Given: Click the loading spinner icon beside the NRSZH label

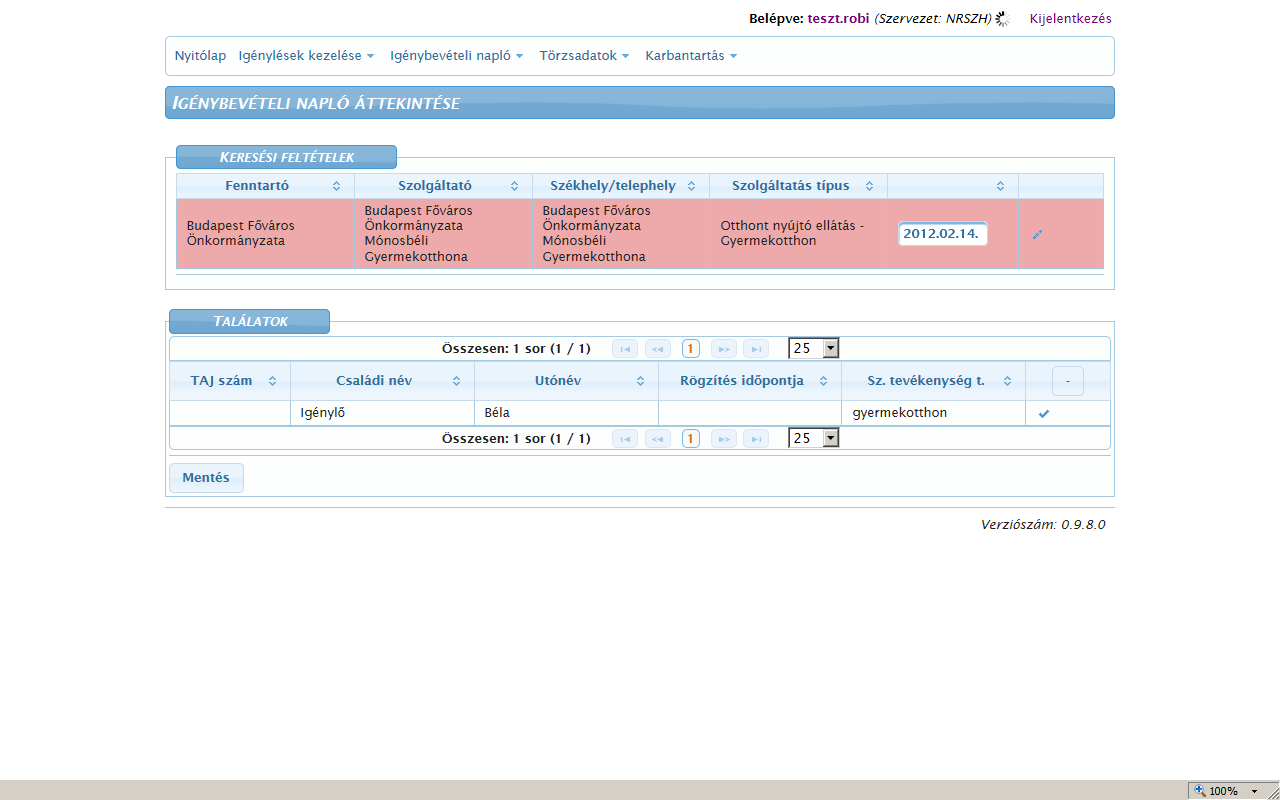Looking at the screenshot, I should click(x=1003, y=19).
